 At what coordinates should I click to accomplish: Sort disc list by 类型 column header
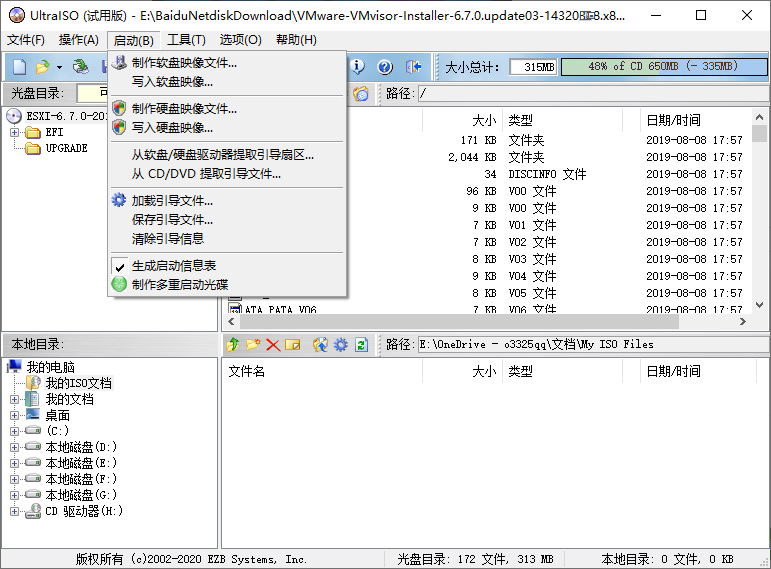[x=563, y=120]
